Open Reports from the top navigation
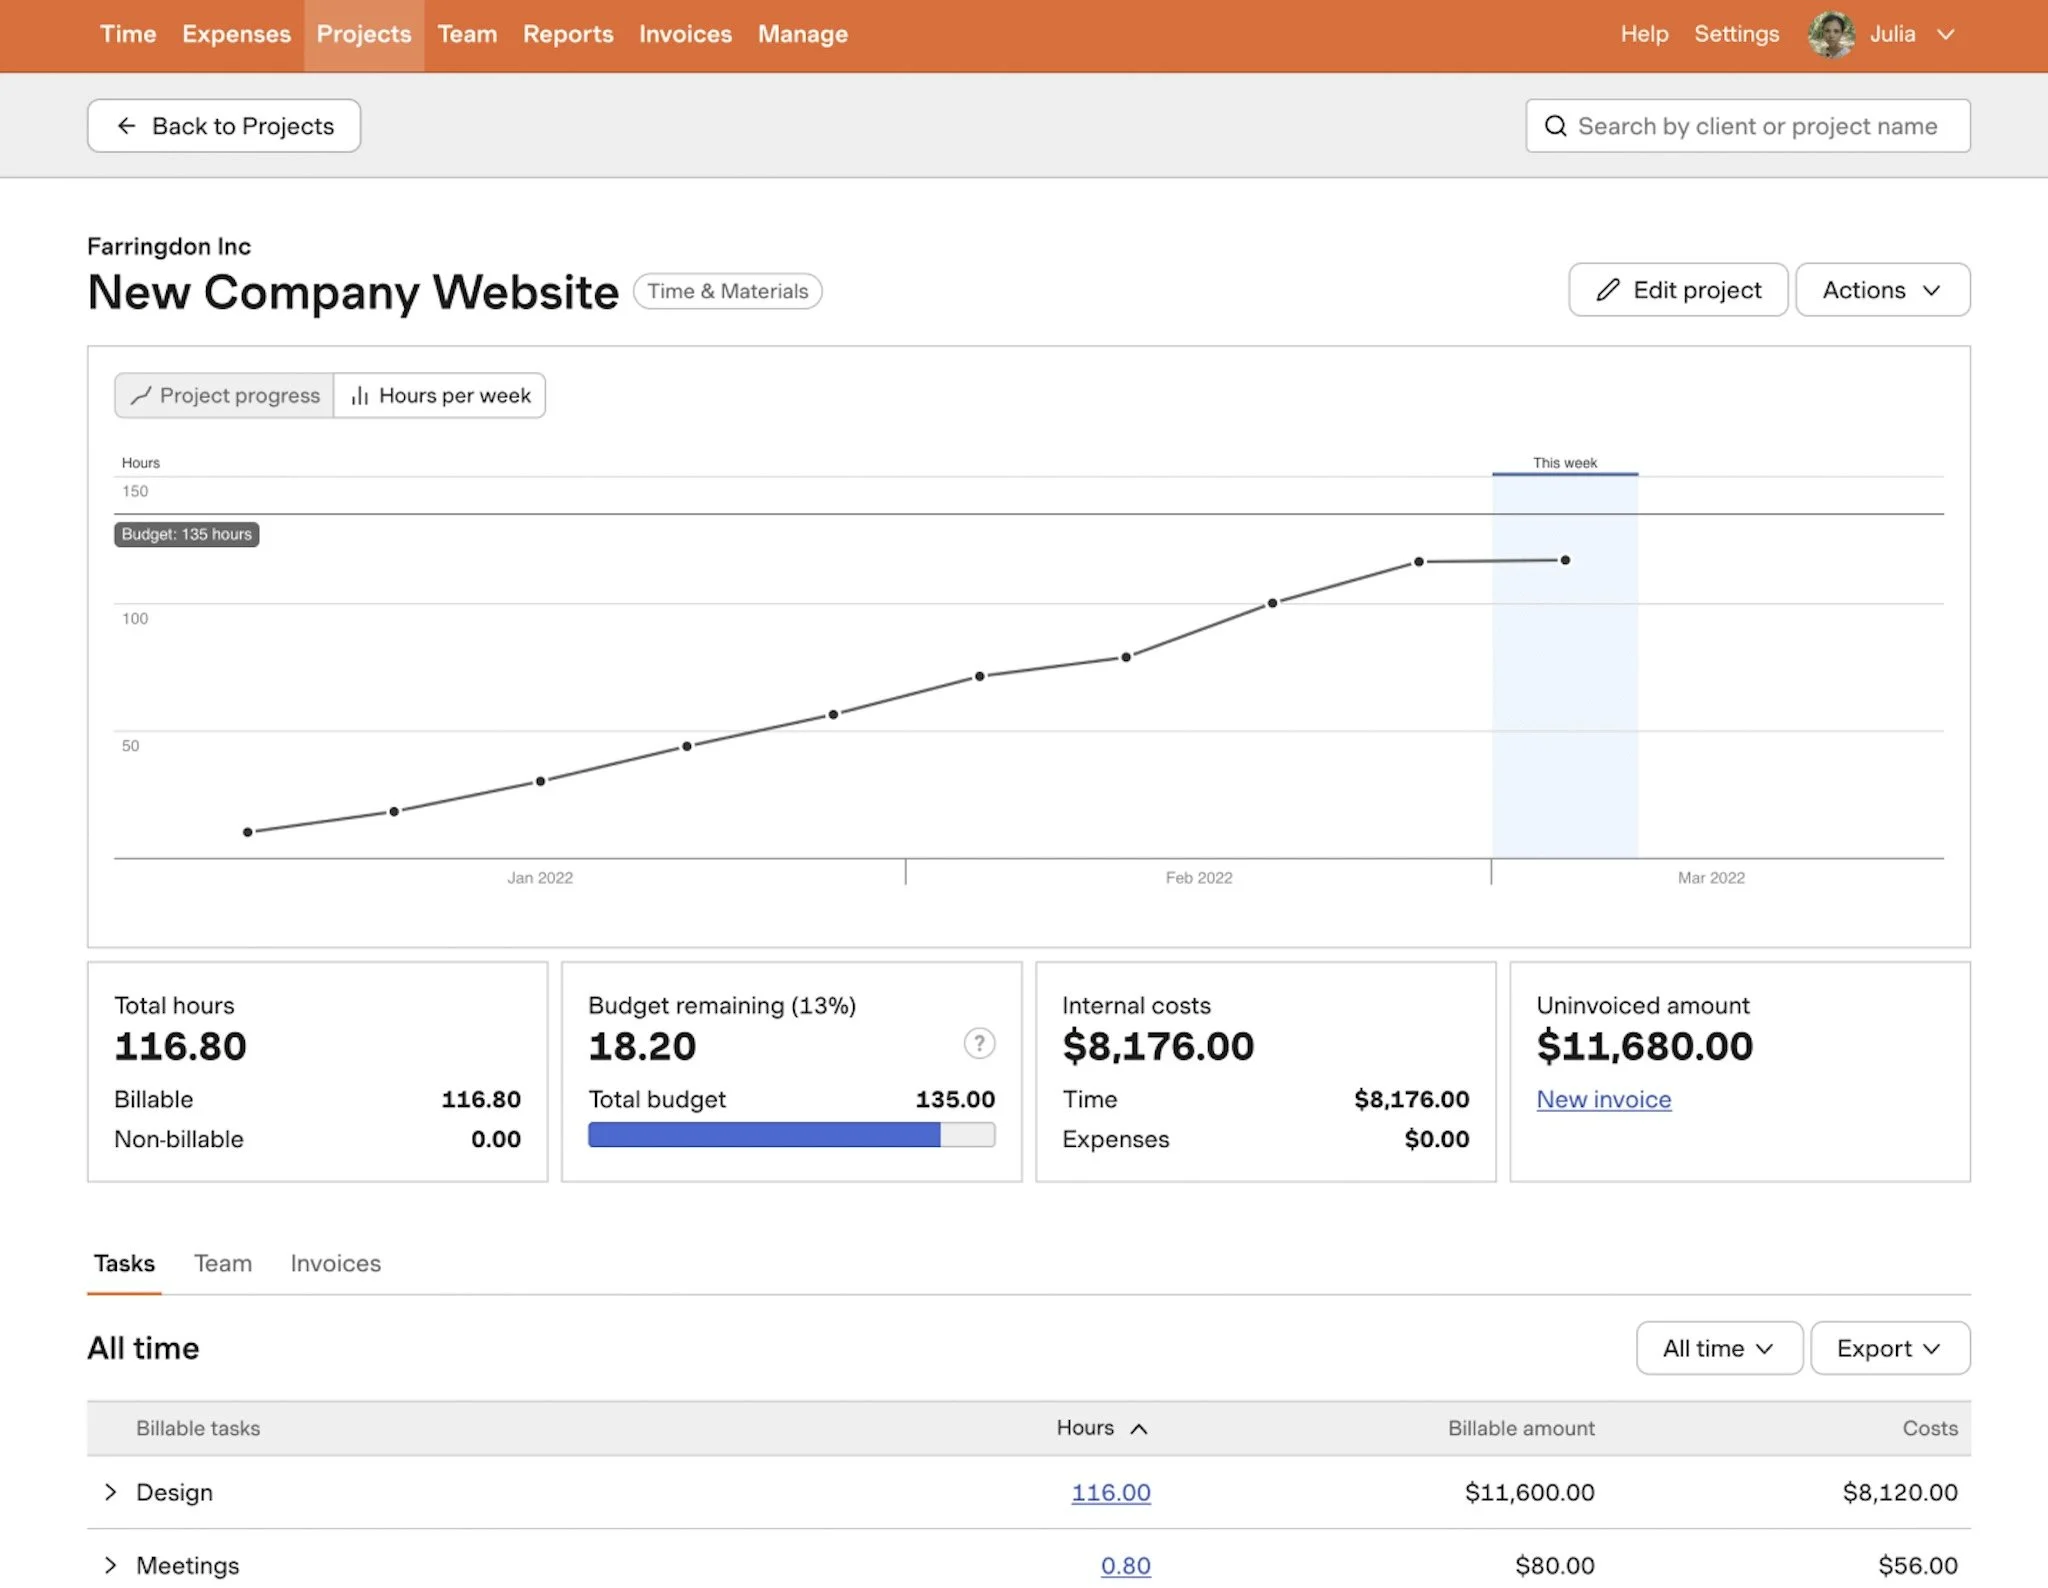The height and width of the screenshot is (1588, 2048). 568,34
